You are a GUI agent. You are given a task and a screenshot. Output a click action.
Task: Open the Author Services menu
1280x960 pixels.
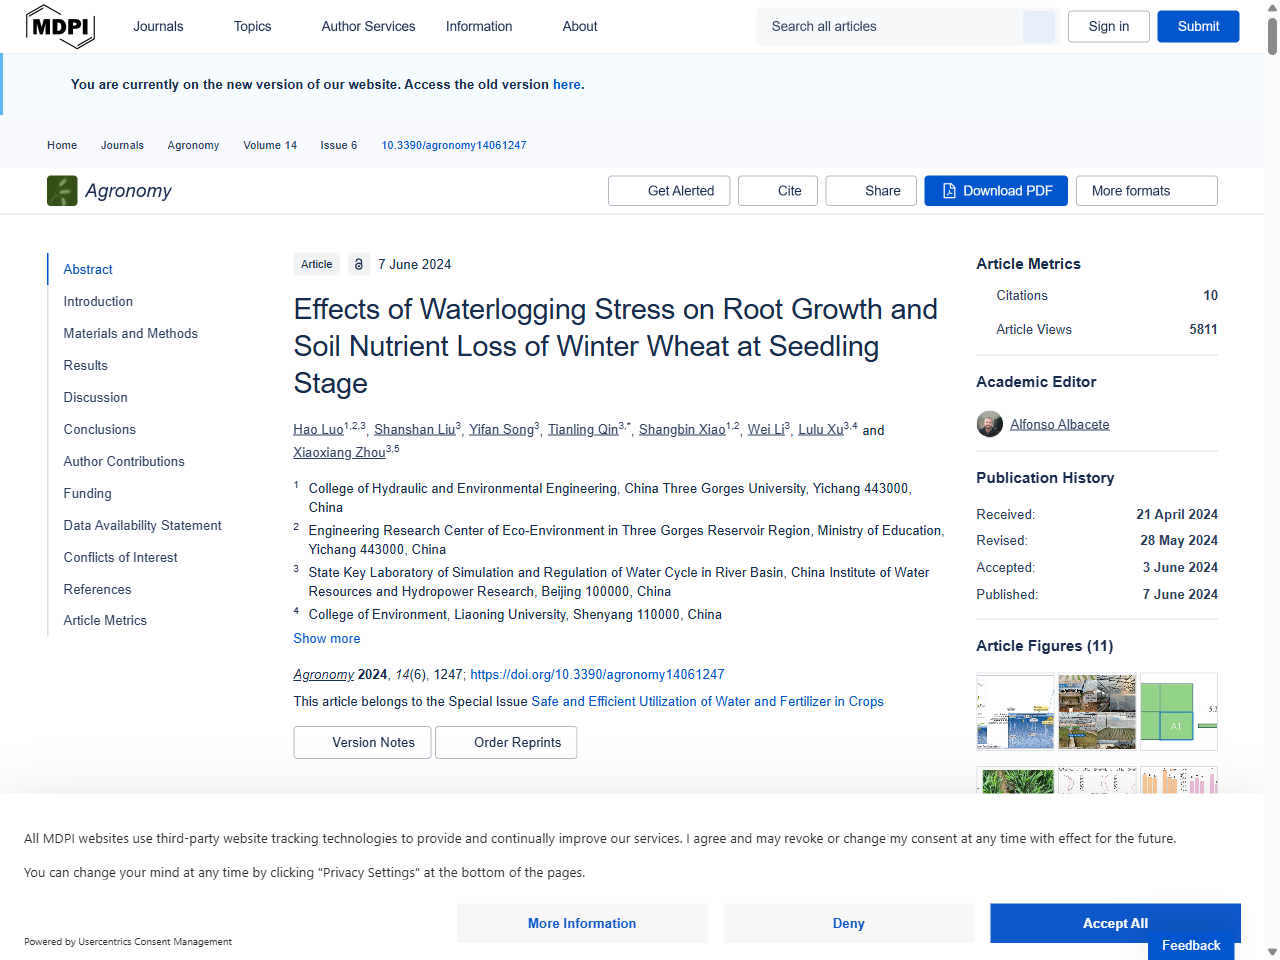tap(368, 26)
